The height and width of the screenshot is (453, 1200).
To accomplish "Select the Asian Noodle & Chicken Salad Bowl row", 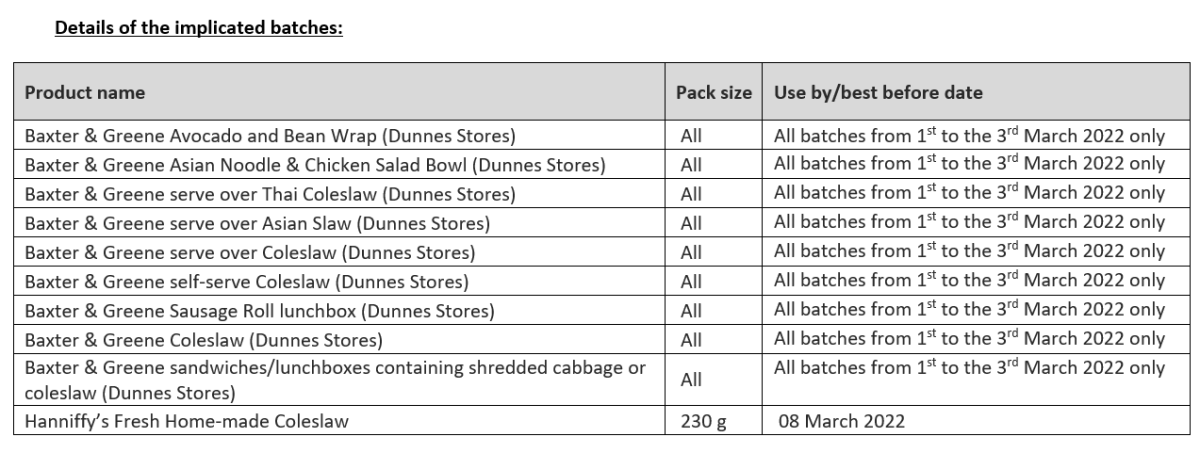I will click(315, 164).
